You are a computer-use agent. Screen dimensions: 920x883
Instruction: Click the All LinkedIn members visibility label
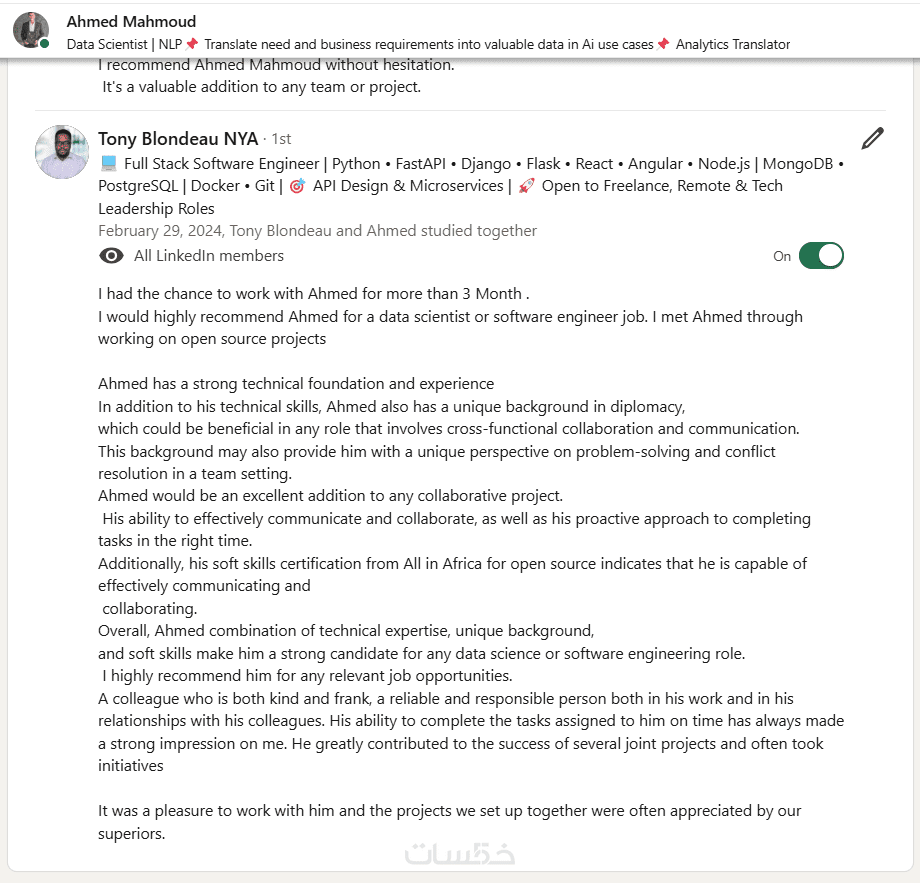pos(208,256)
